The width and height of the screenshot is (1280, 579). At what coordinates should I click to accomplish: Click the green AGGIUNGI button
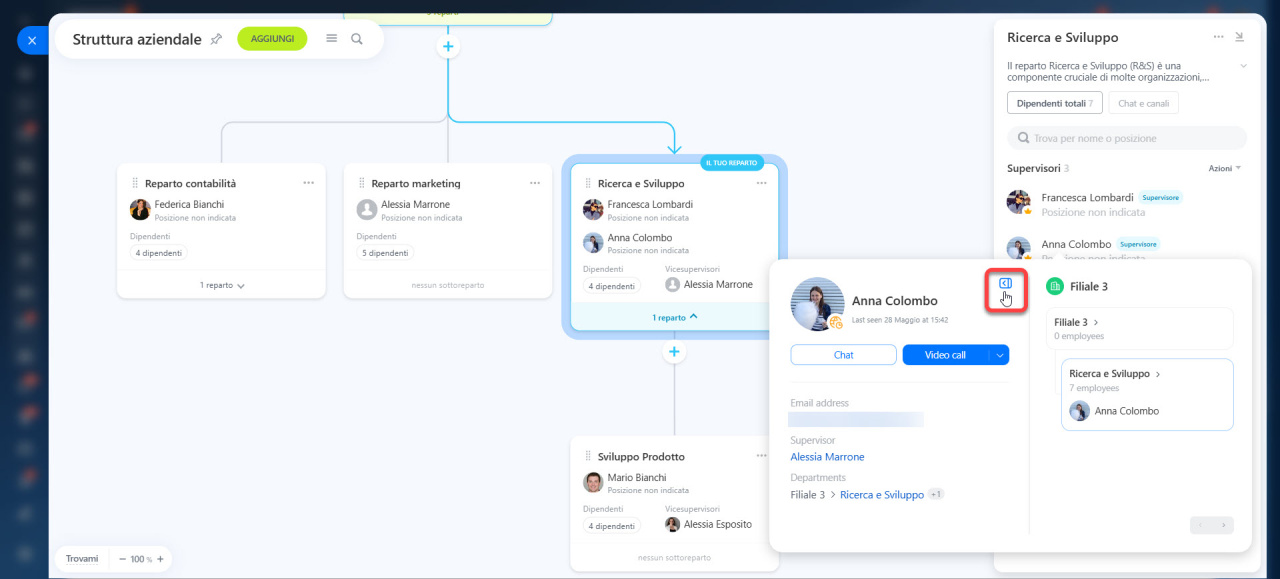272,39
